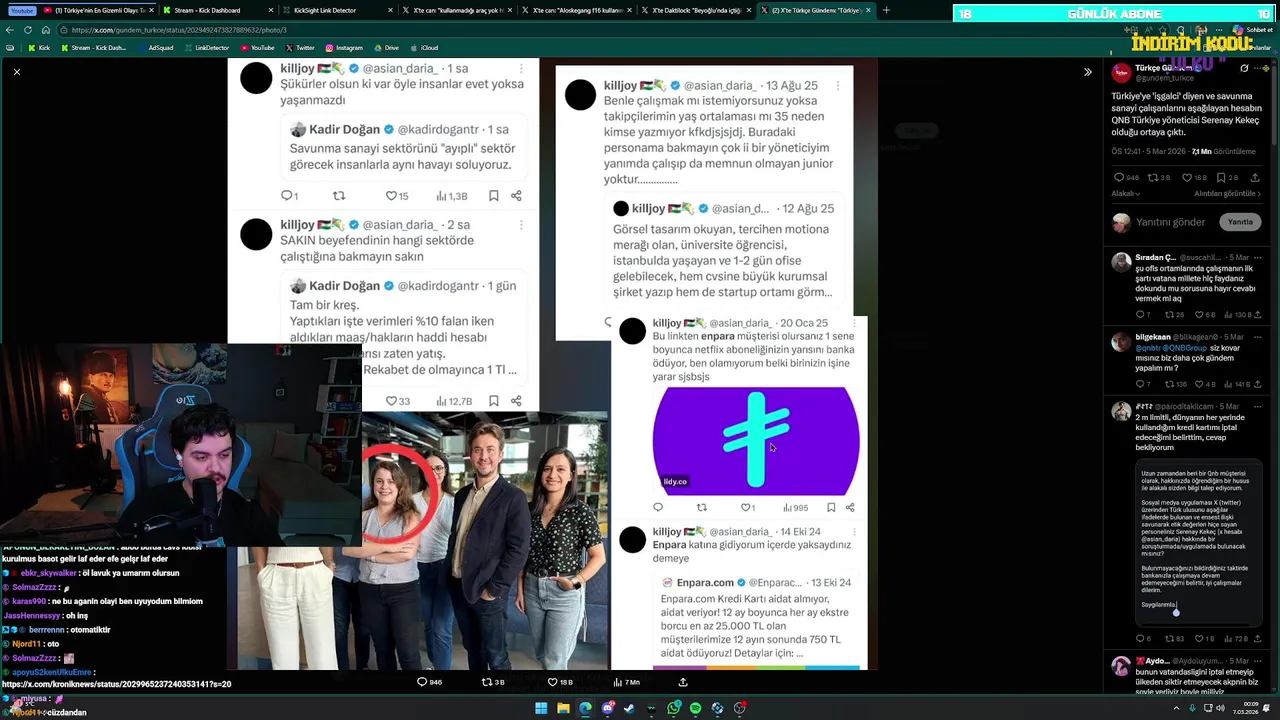Open the Drive bookmark
Image resolution: width=1280 pixels, height=720 pixels.
click(386, 48)
